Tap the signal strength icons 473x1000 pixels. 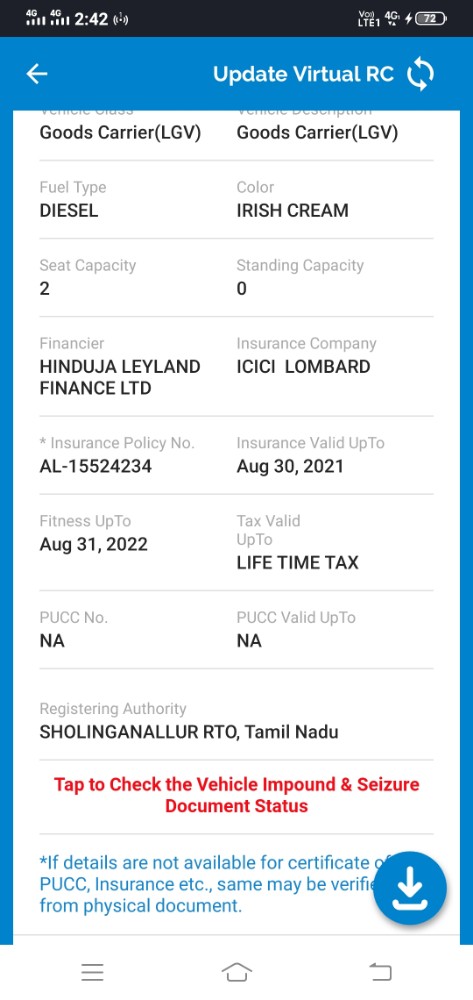48,18
